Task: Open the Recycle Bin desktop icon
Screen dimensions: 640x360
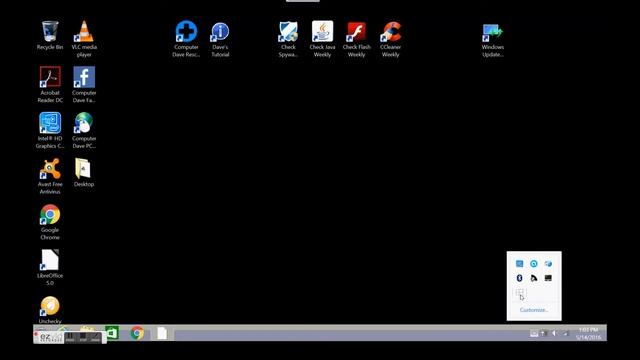Action: (x=50, y=36)
